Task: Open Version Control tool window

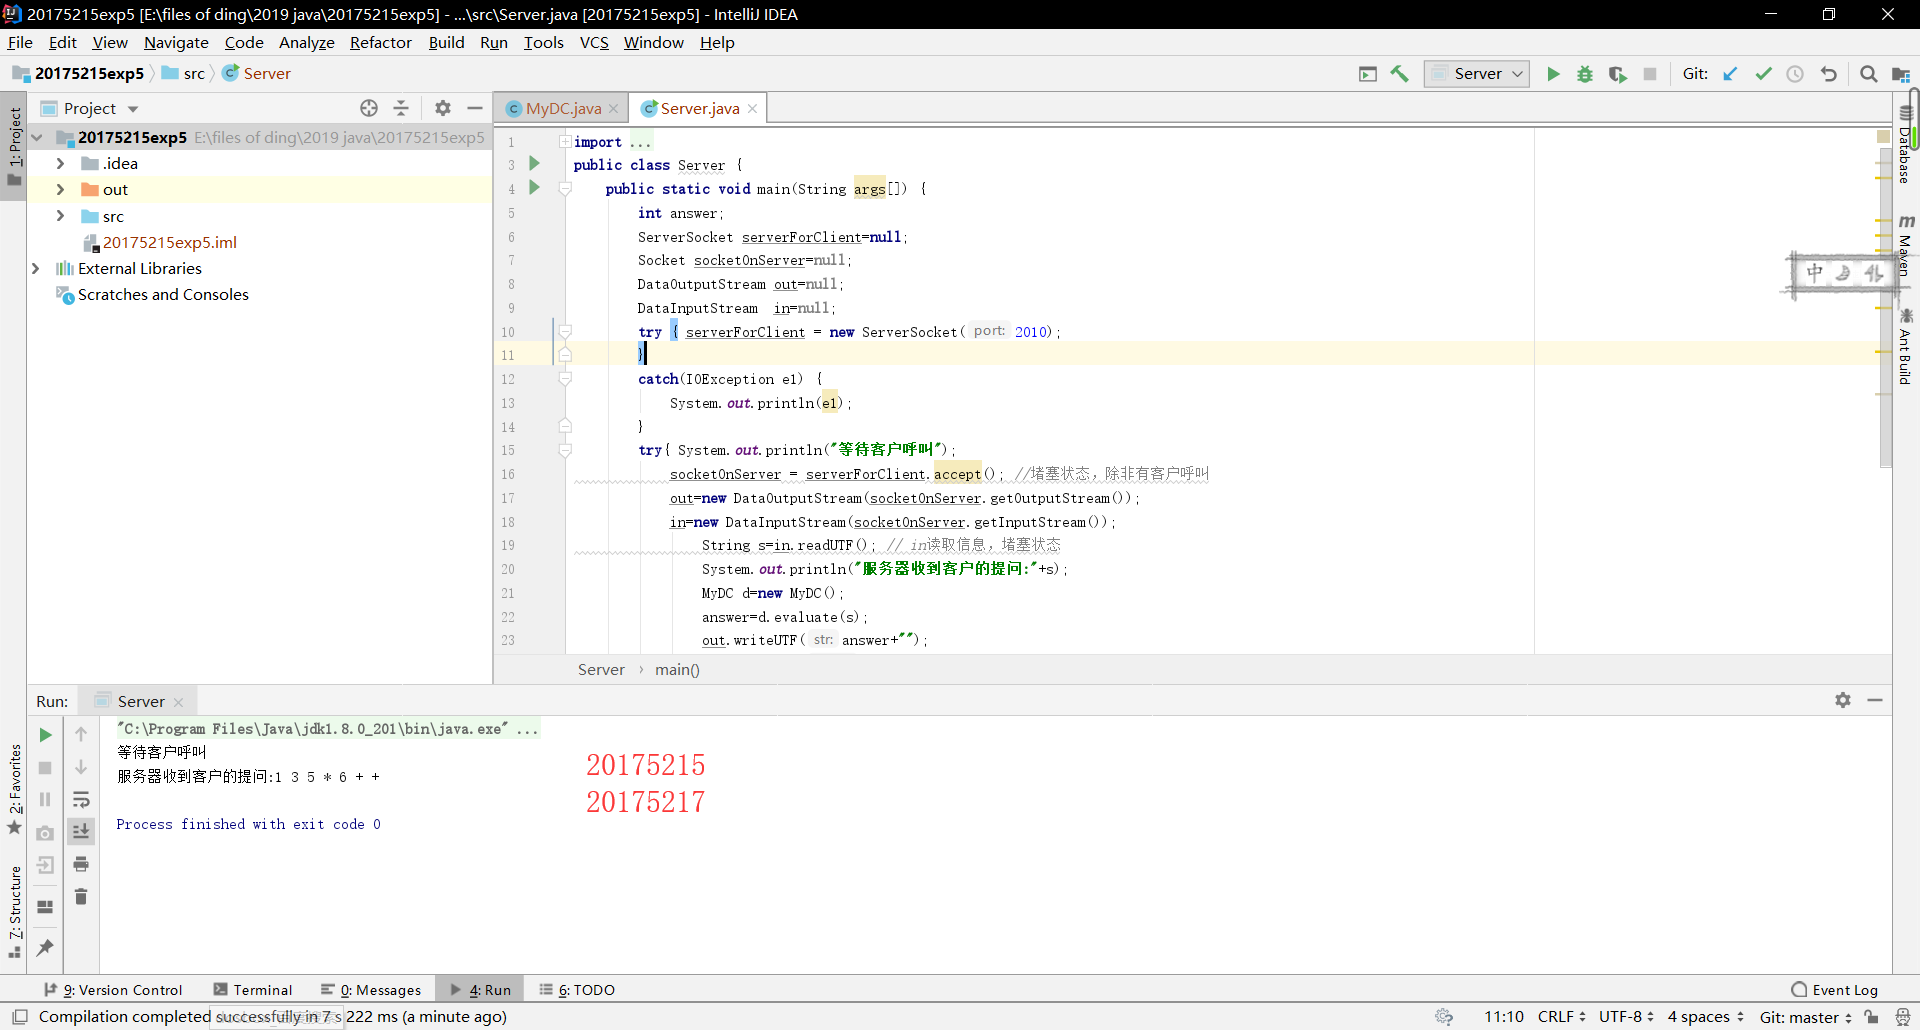Action: (113, 989)
